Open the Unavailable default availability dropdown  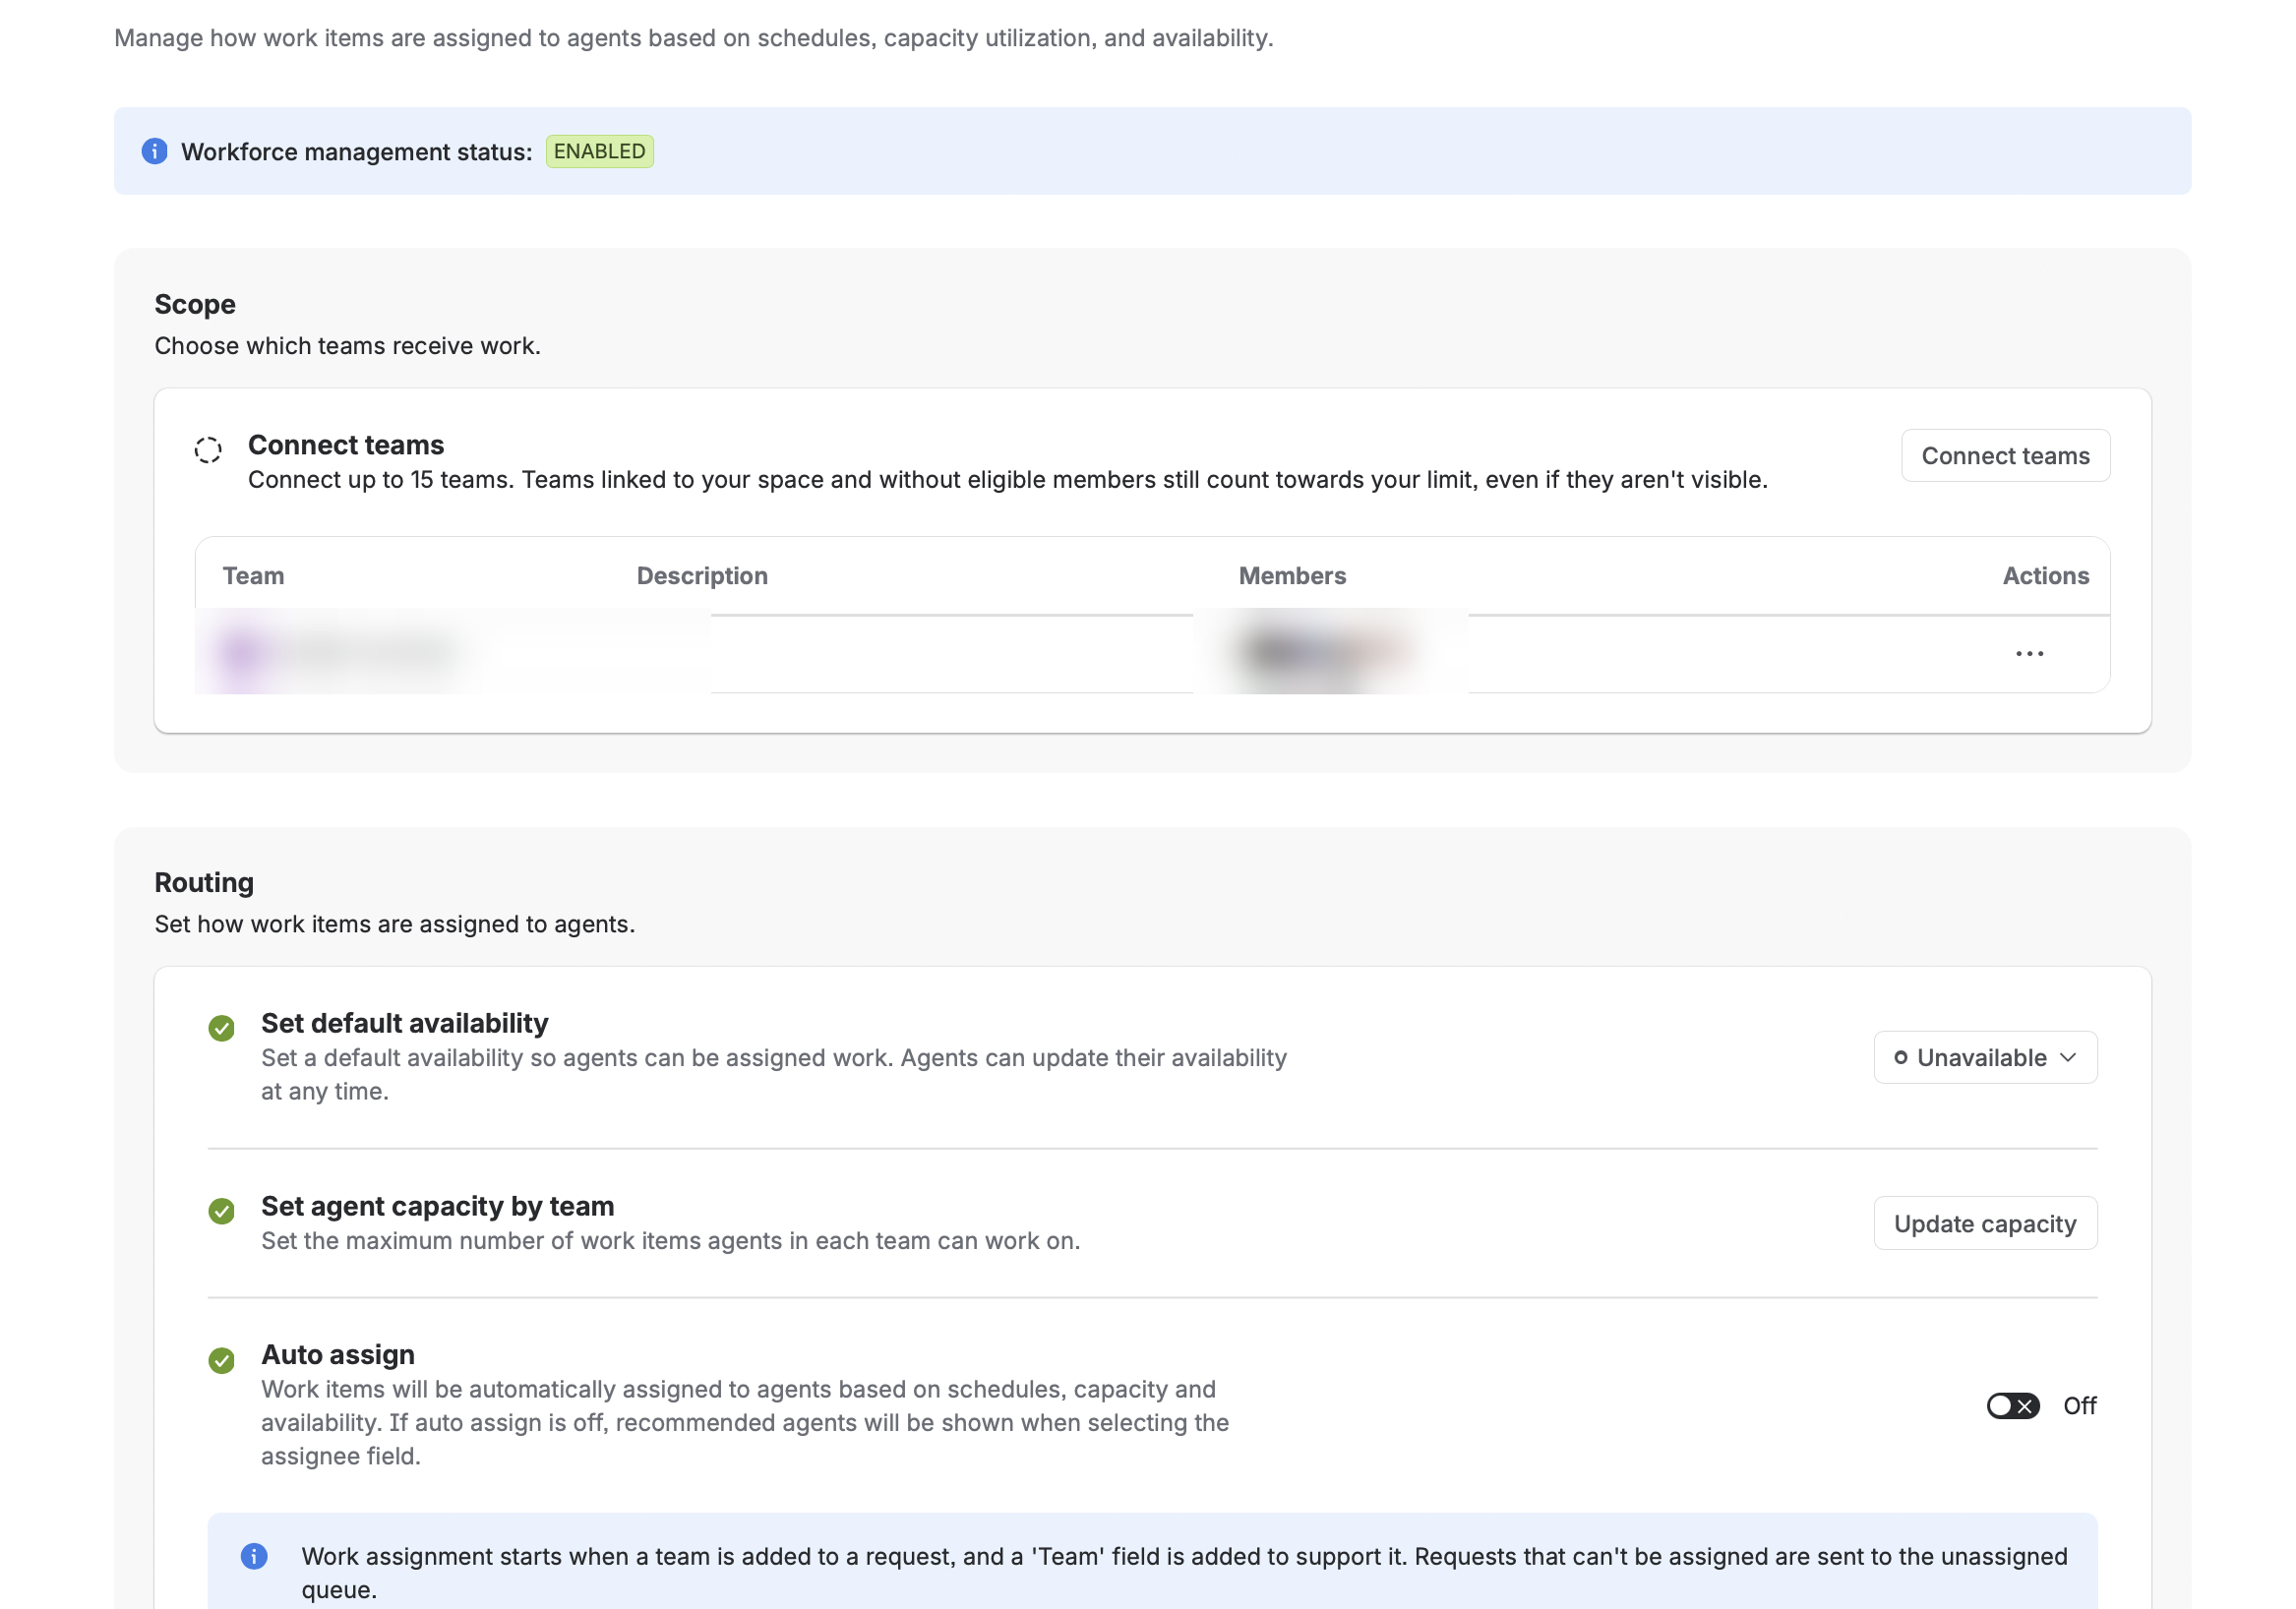point(1985,1058)
